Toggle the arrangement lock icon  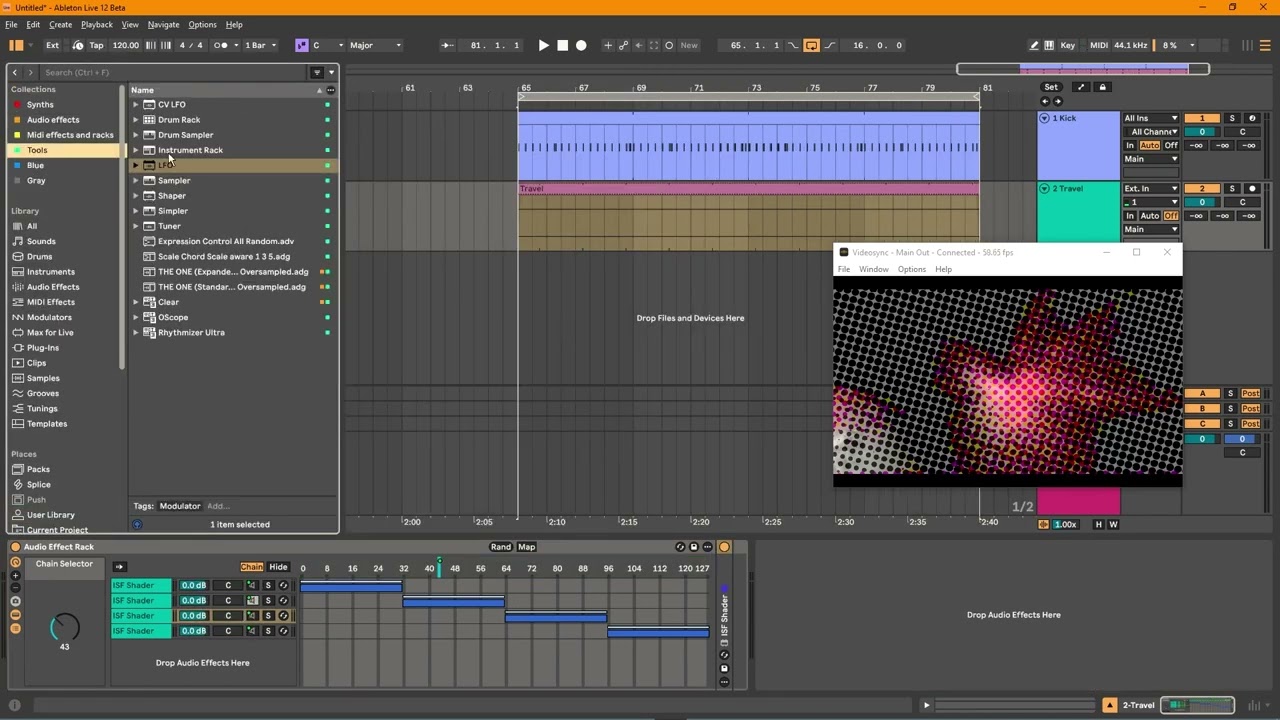click(1103, 87)
